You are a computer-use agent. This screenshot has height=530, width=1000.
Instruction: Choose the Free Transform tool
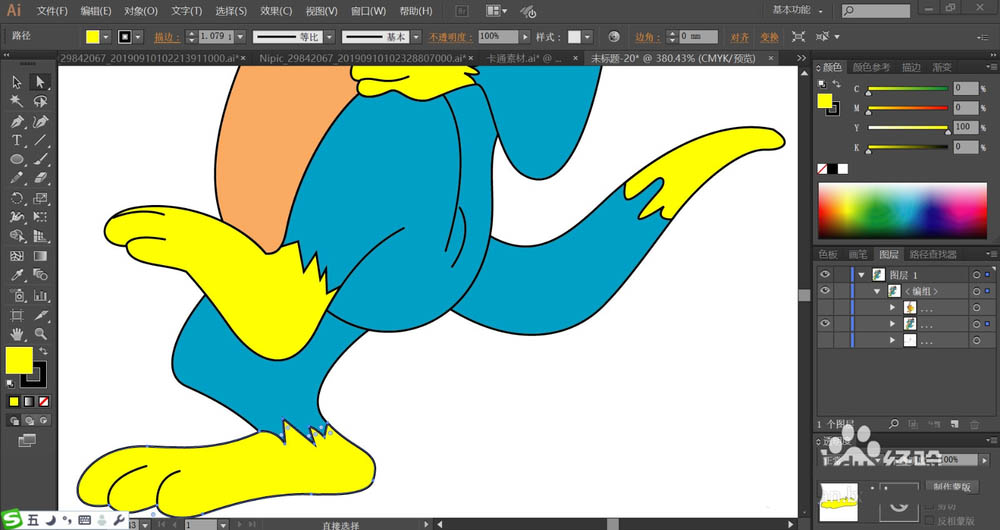point(40,217)
